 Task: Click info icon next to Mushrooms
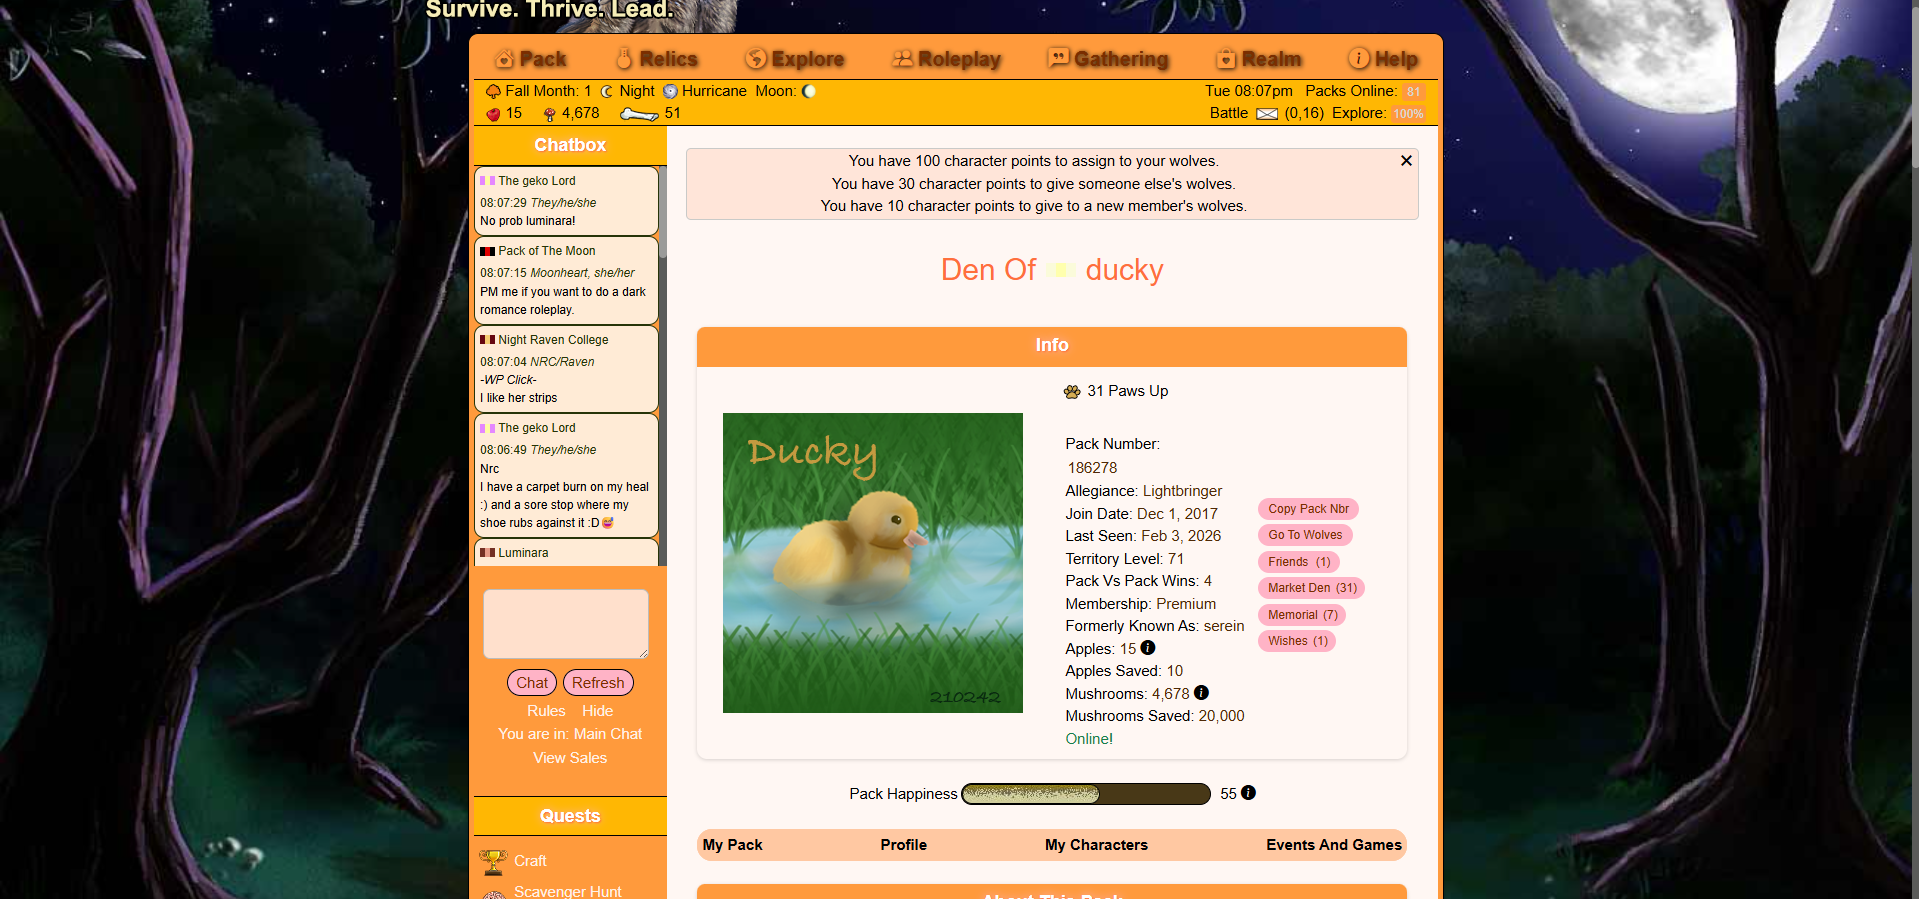(1202, 693)
